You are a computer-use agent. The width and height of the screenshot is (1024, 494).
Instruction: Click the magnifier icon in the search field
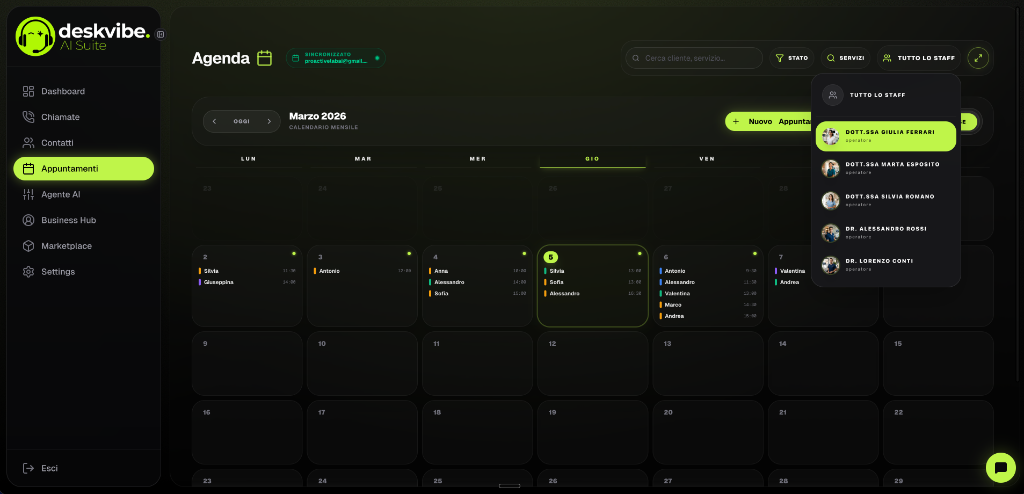pyautogui.click(x=636, y=58)
